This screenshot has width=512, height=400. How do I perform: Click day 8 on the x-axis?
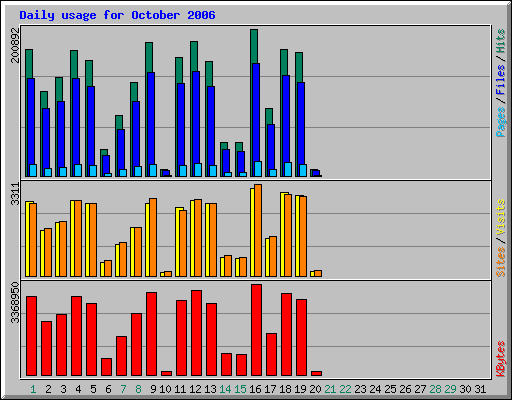point(138,389)
